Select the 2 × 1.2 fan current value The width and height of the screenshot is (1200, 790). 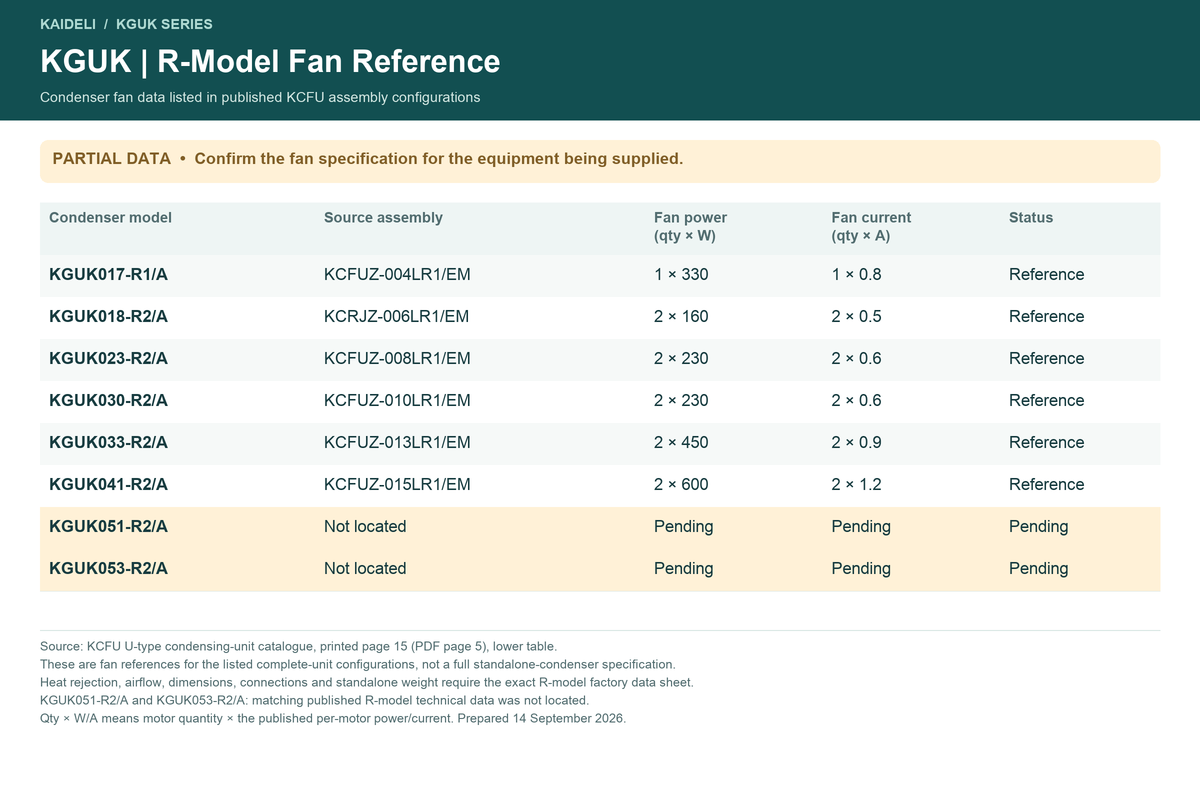856,485
